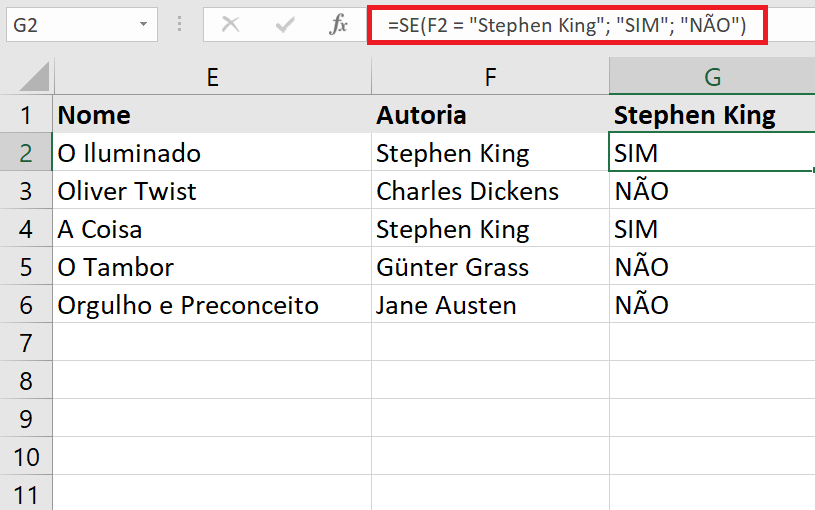This screenshot has width=815, height=510.
Task: Select the 'Orgulho e Preconceito' cell
Action: 212,304
